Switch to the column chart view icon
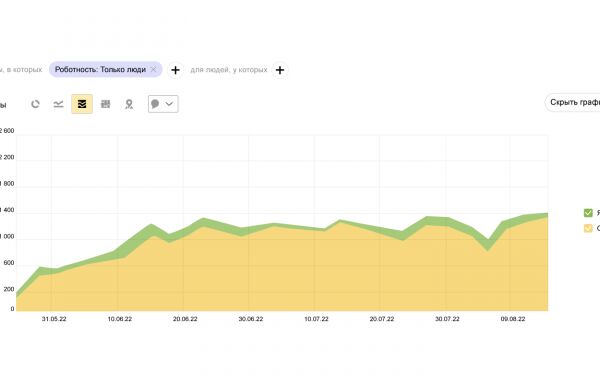This screenshot has width=600, height=384. pyautogui.click(x=106, y=104)
